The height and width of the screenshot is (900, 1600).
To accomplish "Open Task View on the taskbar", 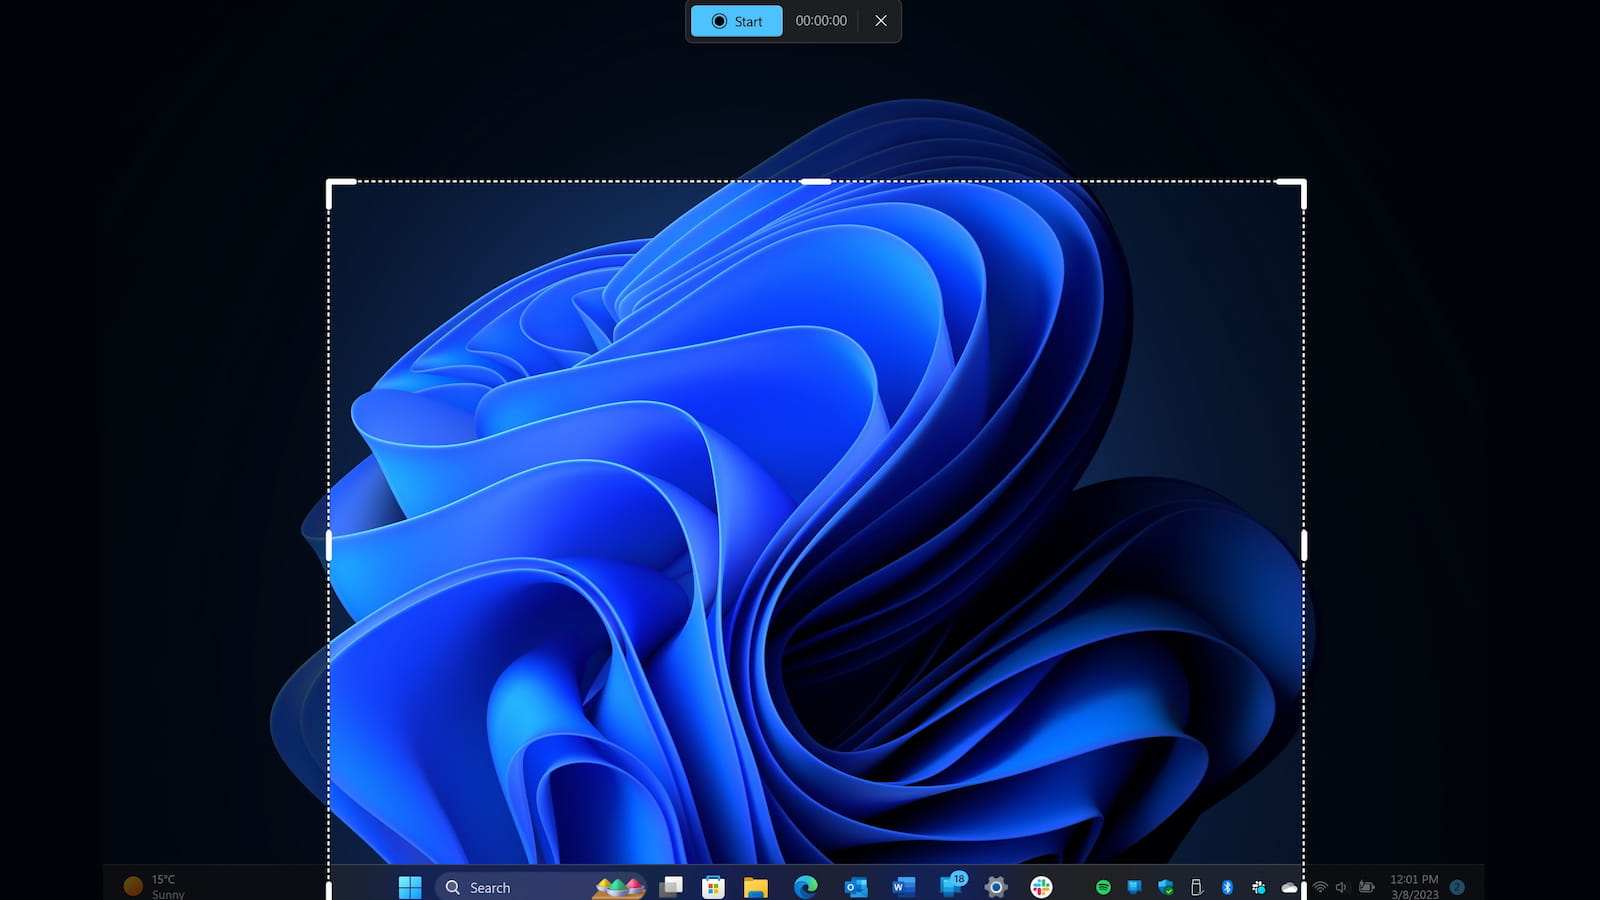I will coord(671,887).
